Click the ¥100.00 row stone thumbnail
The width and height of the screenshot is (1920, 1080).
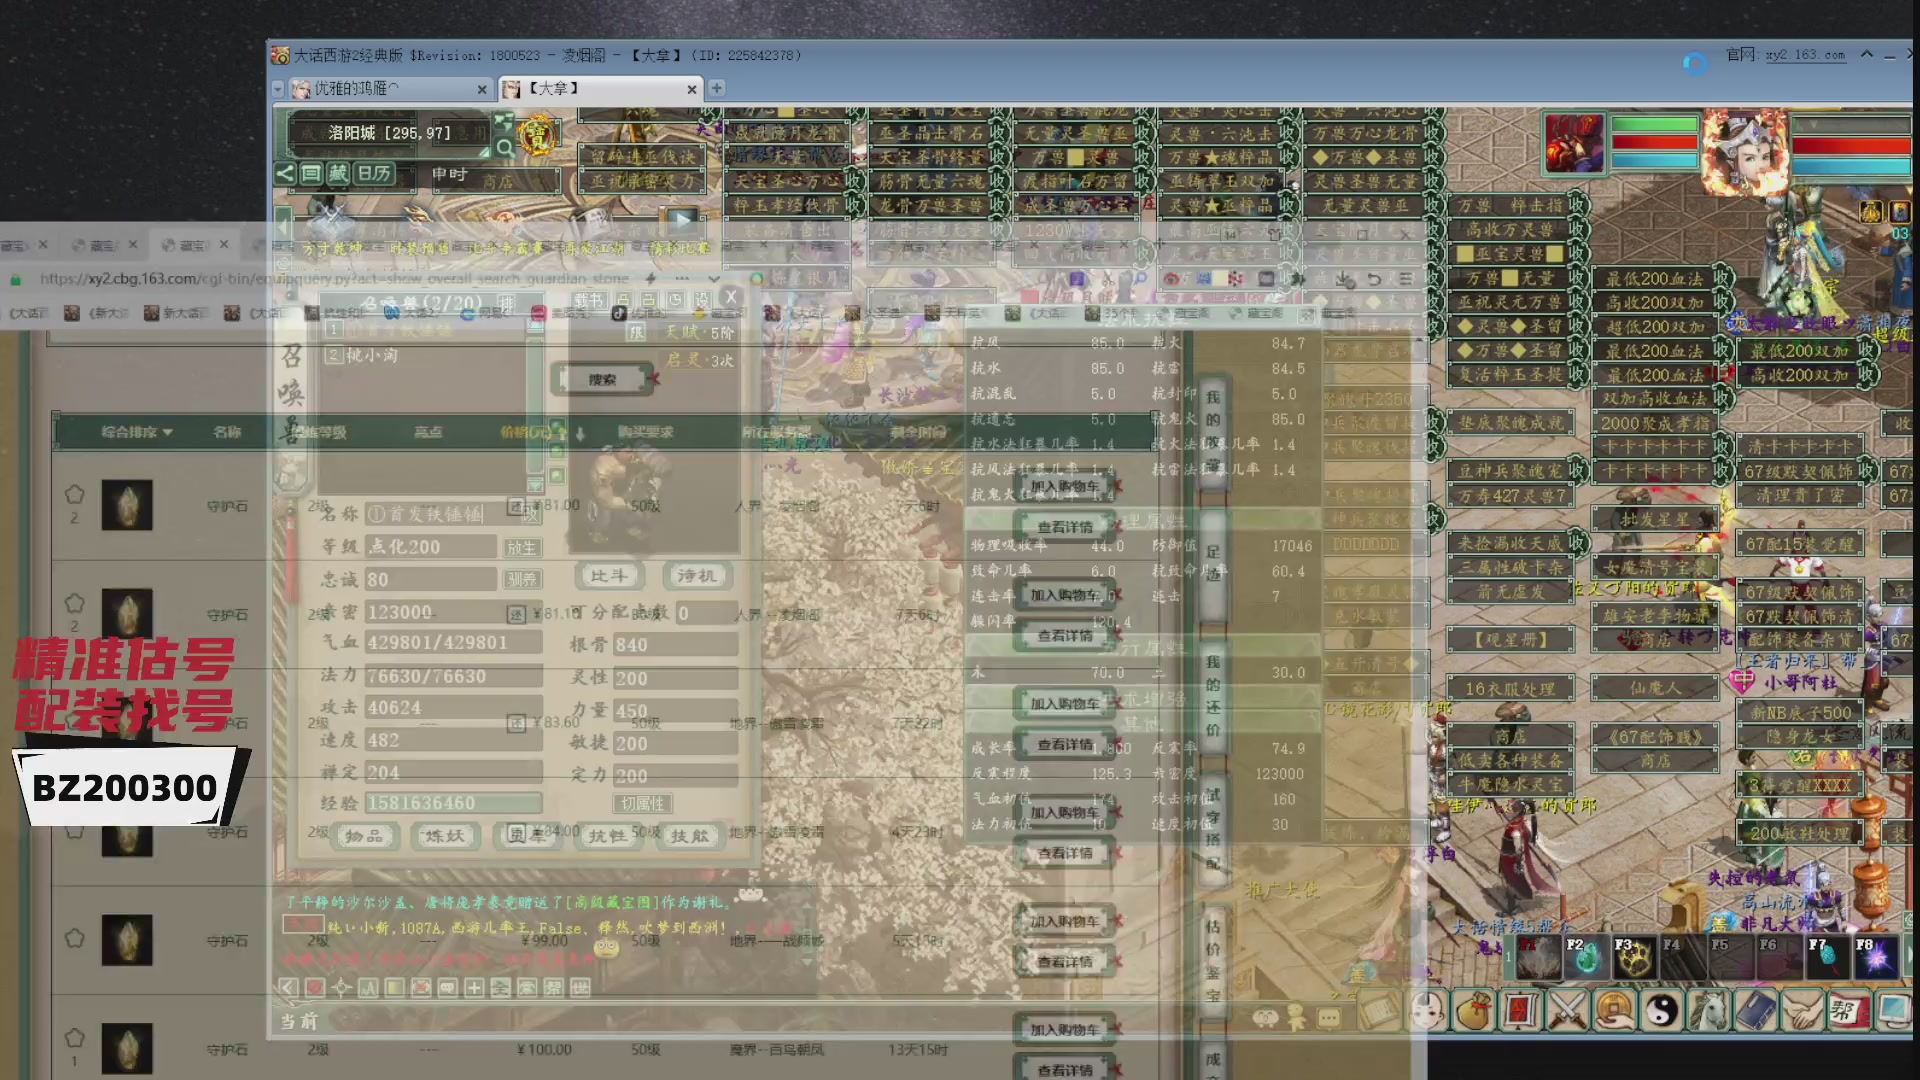[x=127, y=1049]
